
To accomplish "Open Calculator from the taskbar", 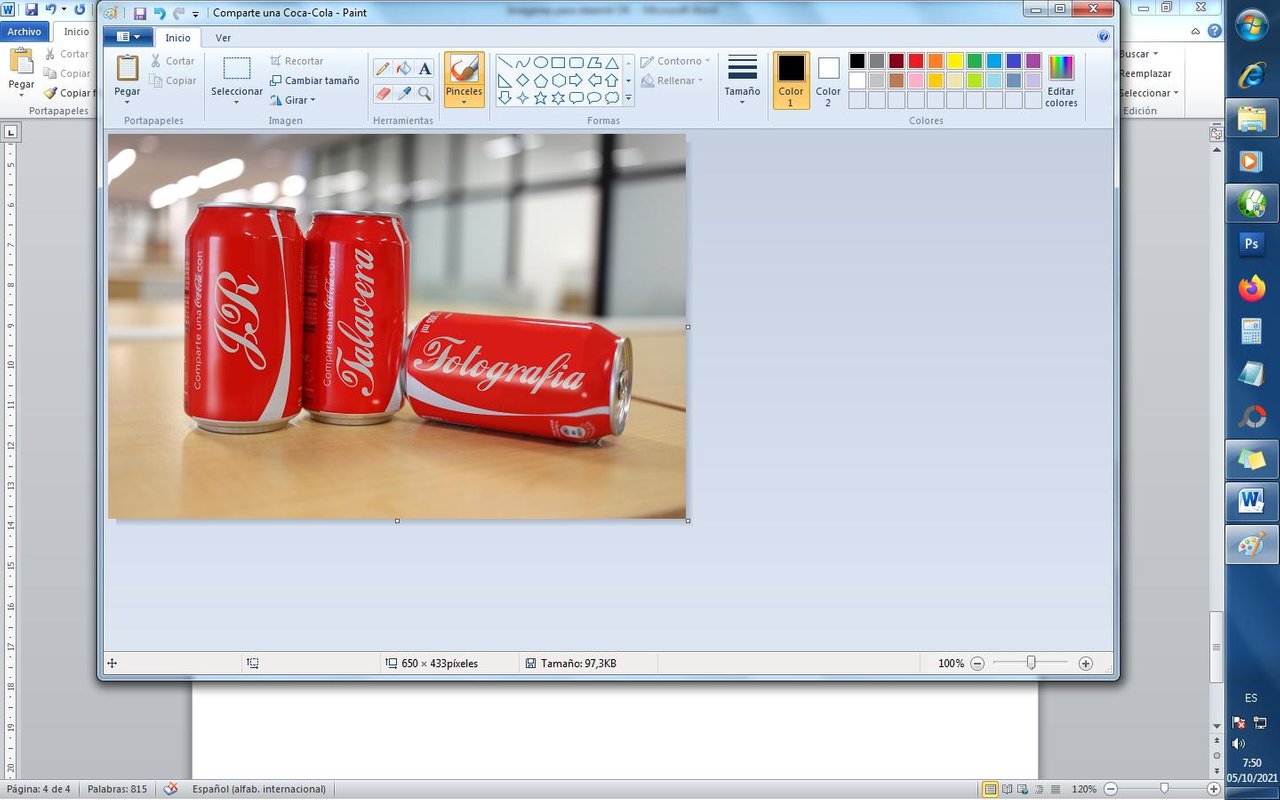I will pyautogui.click(x=1251, y=331).
